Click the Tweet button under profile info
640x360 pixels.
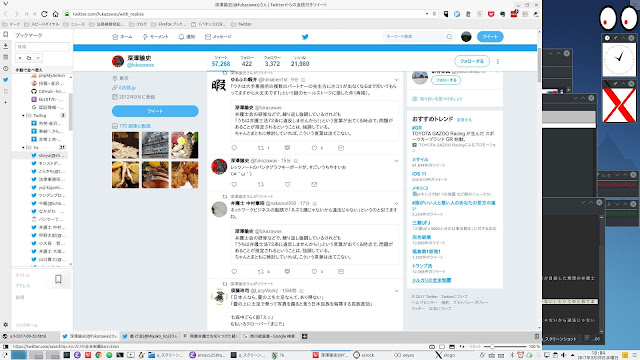(155, 111)
